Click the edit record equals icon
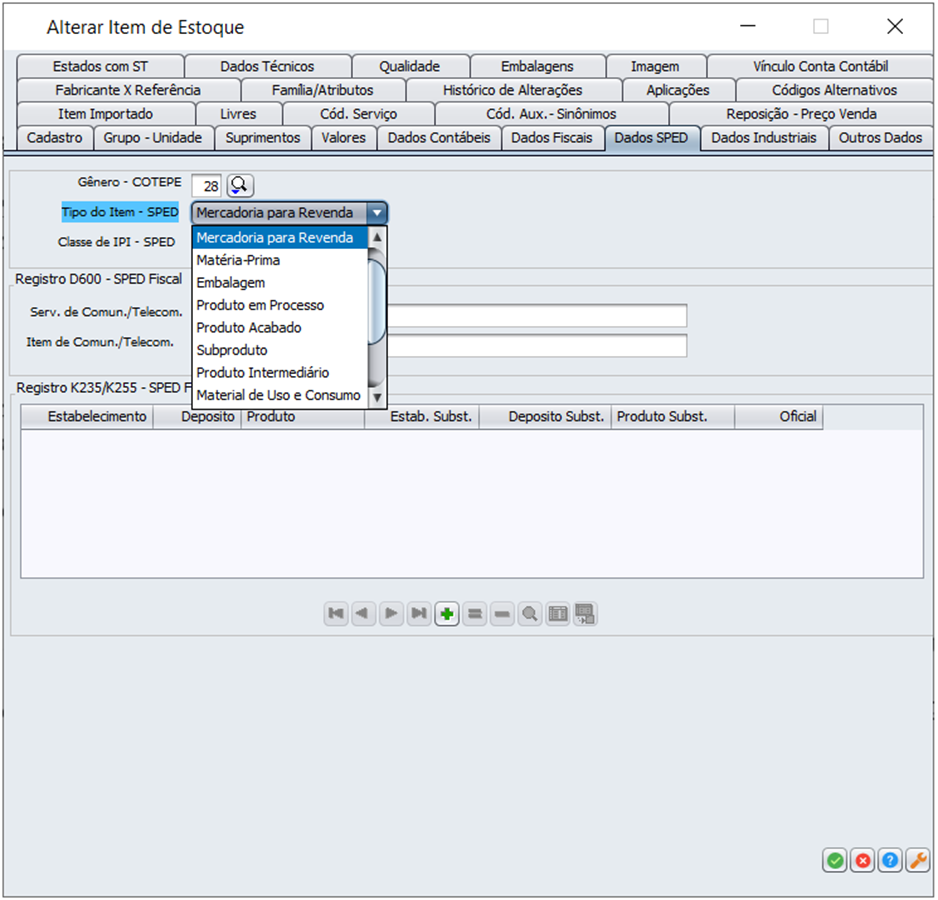 (475, 614)
